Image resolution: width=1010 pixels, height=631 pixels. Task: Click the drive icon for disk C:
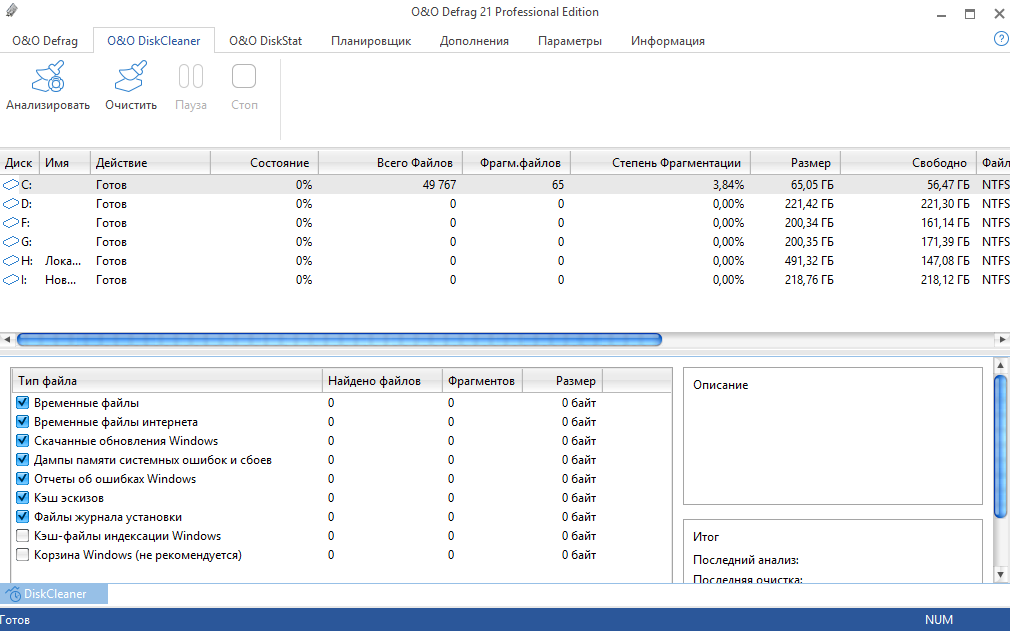click(x=11, y=185)
